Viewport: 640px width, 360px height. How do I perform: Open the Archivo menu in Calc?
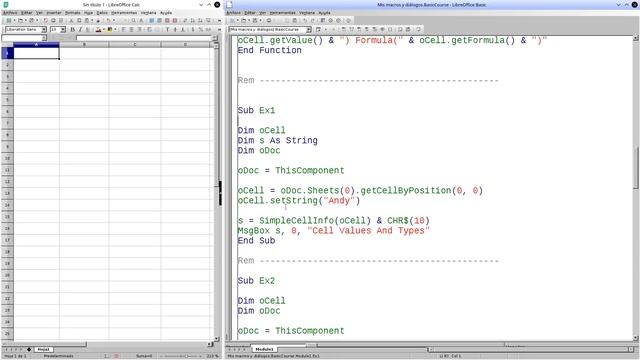10,13
